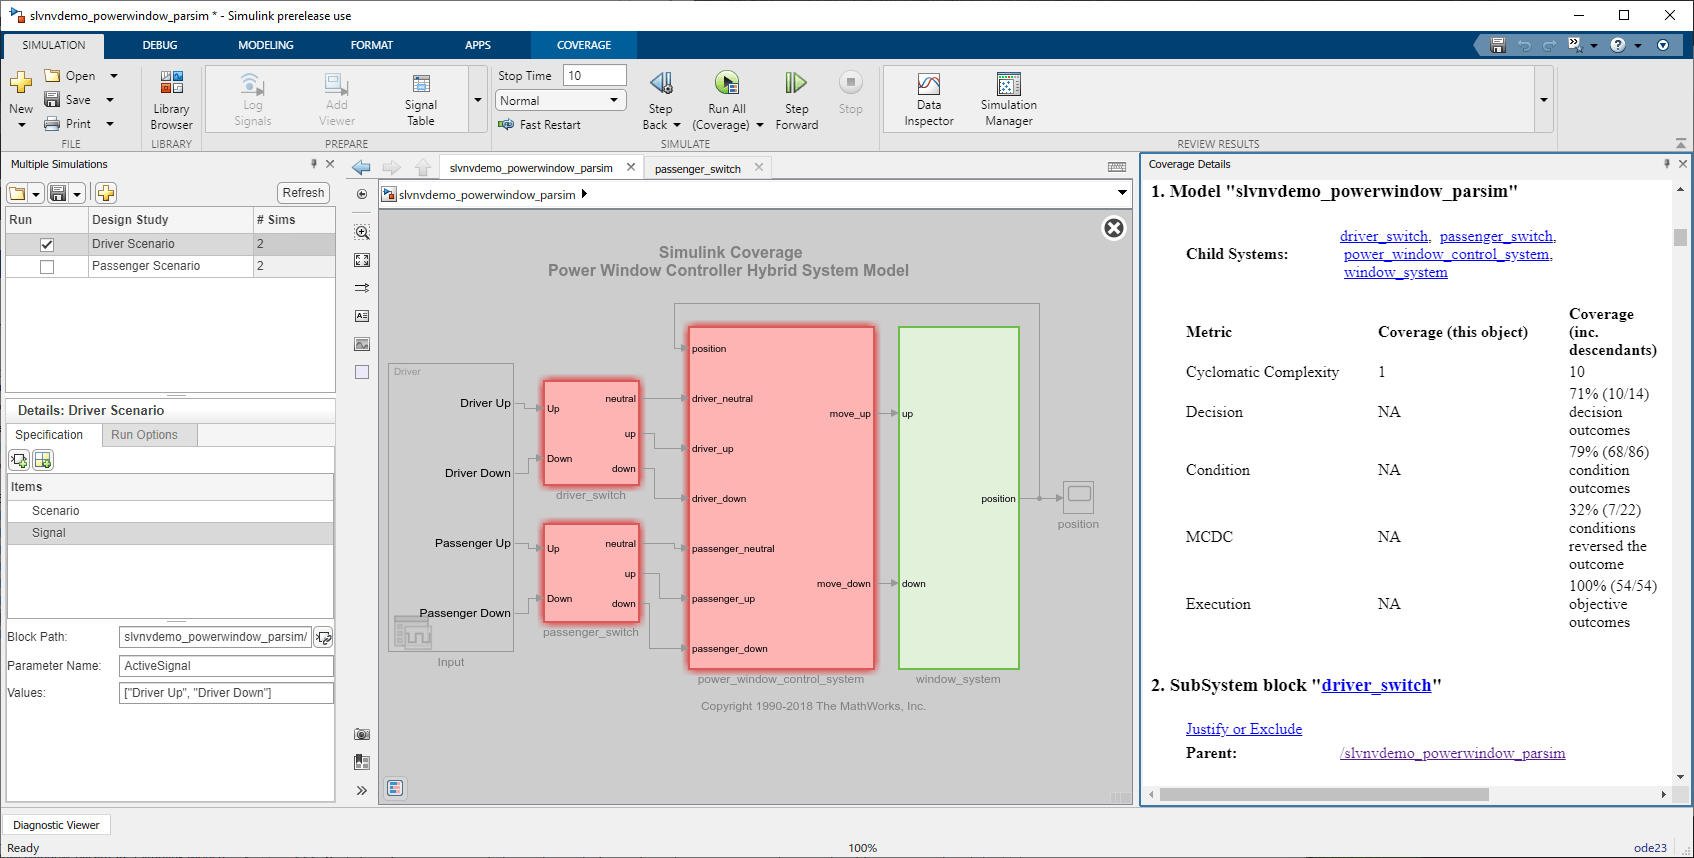The image size is (1694, 858).
Task: Expand the Print dropdown arrow
Action: pyautogui.click(x=110, y=124)
